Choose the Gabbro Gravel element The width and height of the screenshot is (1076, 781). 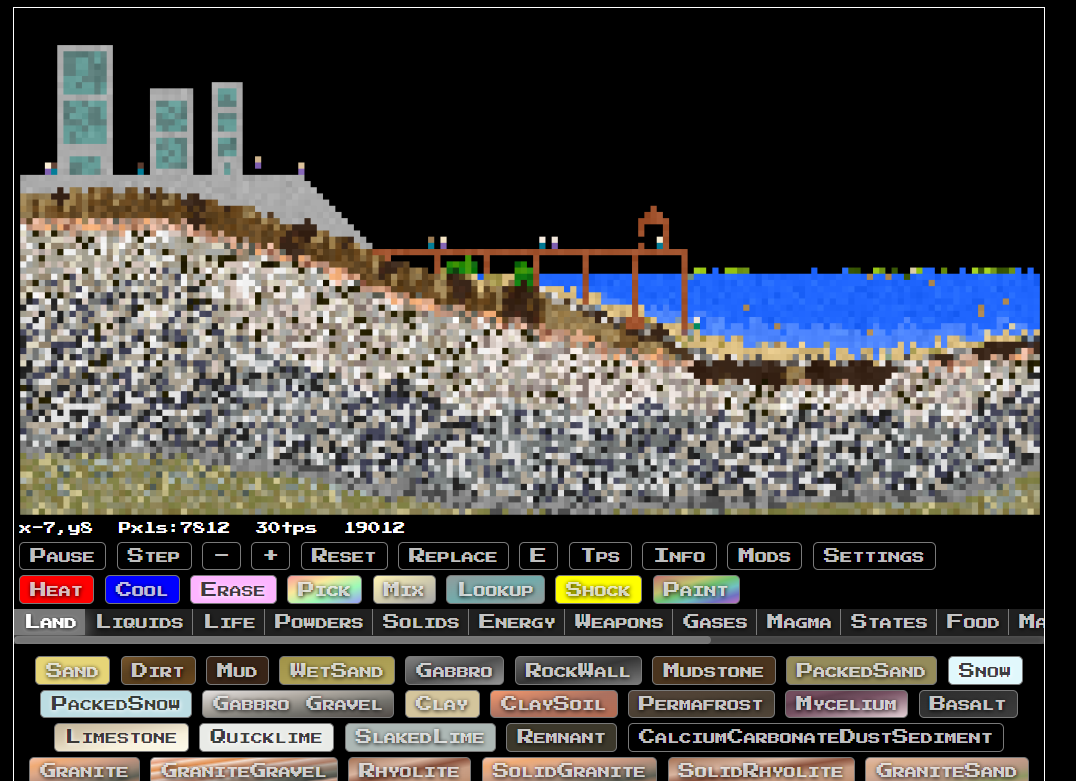tap(298, 704)
